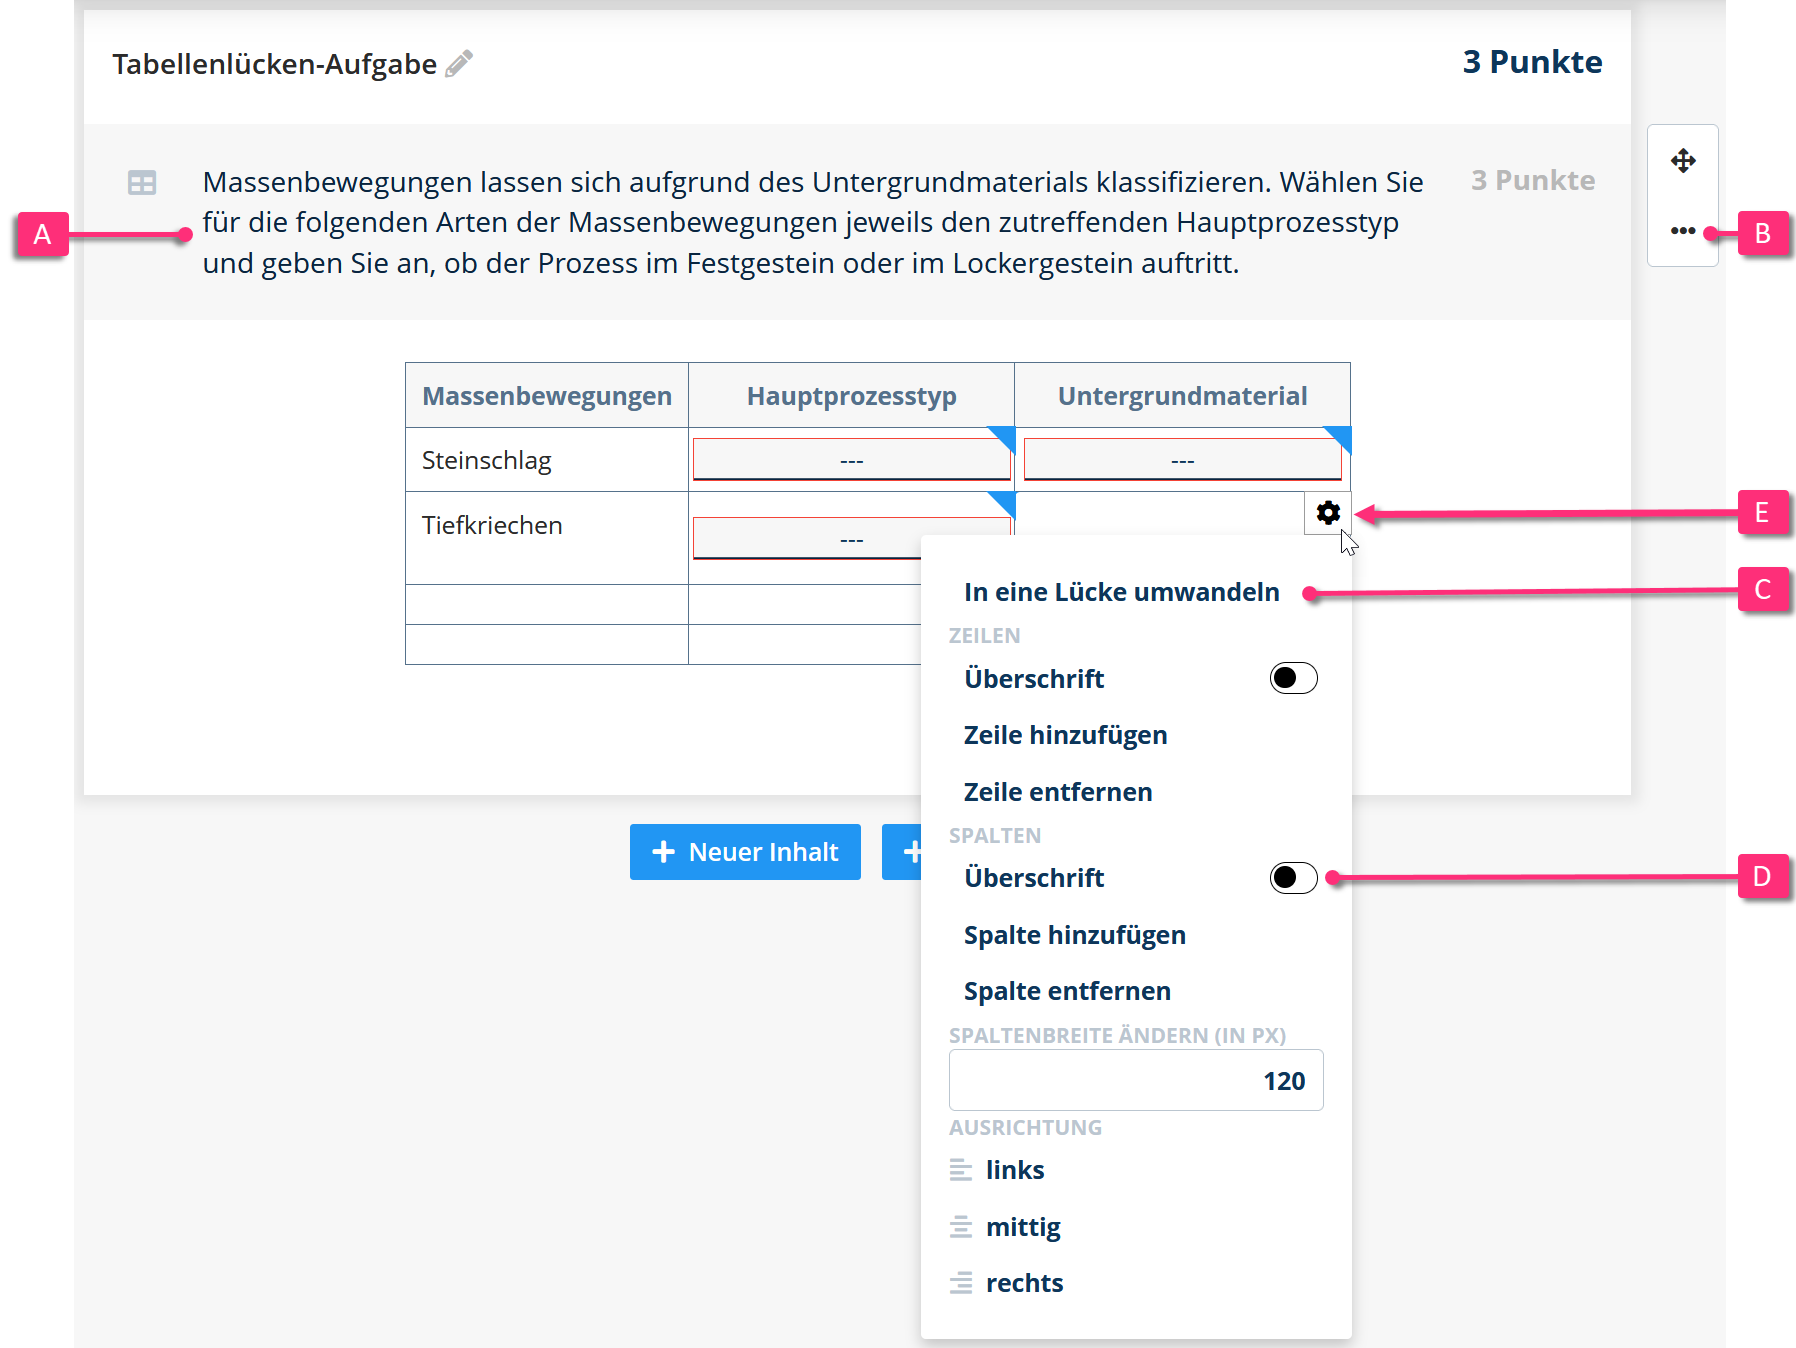Viewport: 1796px width, 1348px height.
Task: Select the 'links' alignment icon
Action: click(x=961, y=1169)
